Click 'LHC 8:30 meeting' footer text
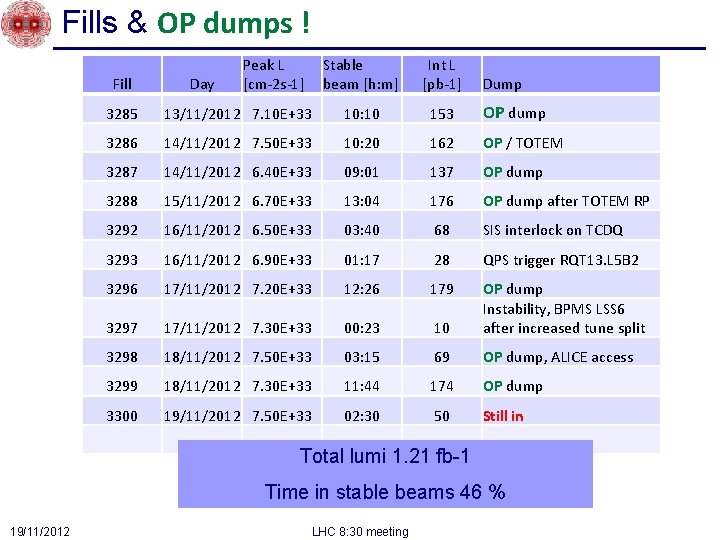Image resolution: width=720 pixels, height=540 pixels. pos(360,531)
